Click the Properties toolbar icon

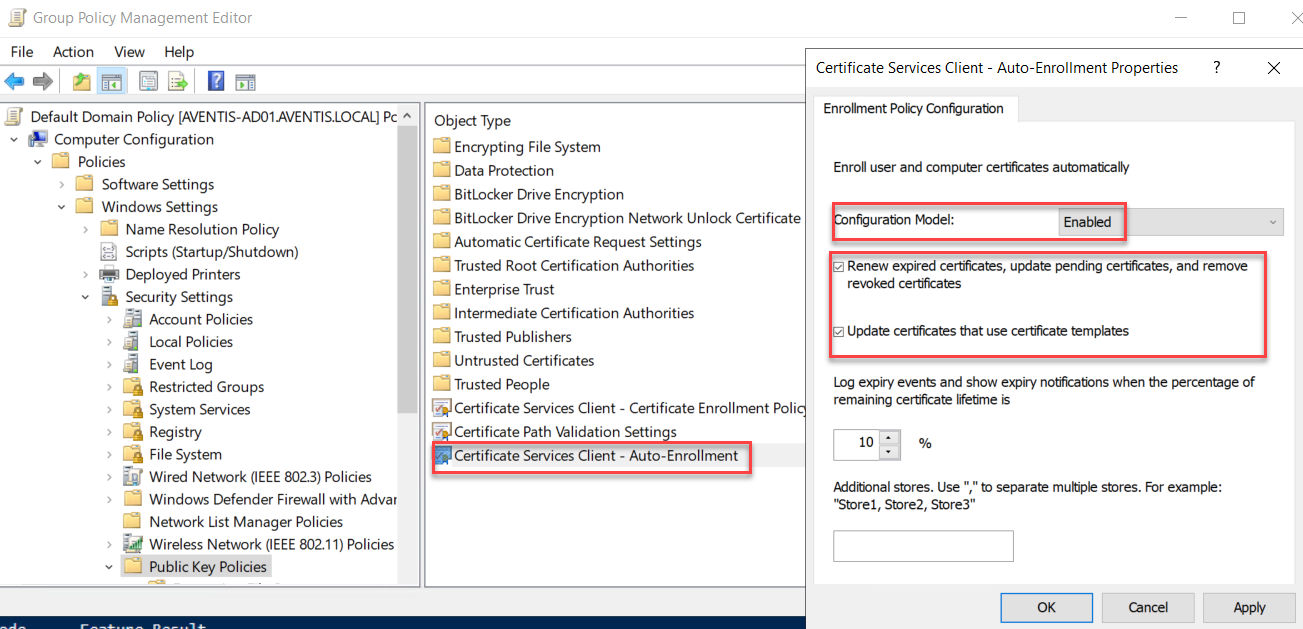148,81
